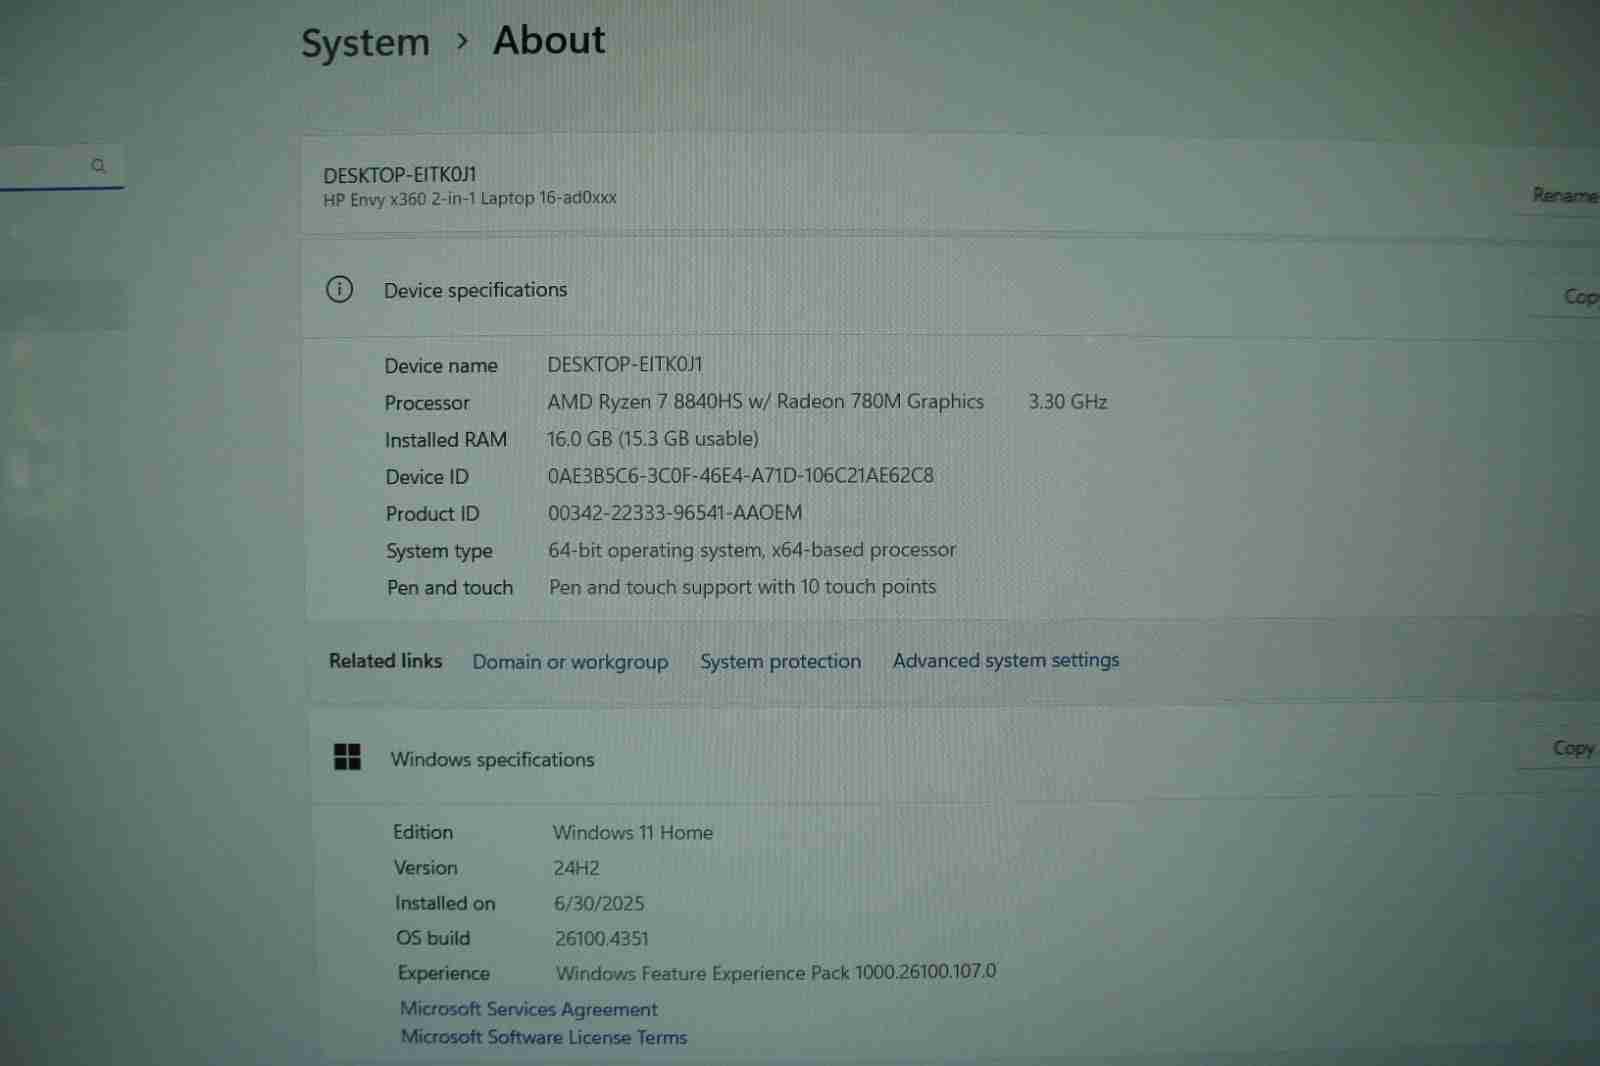The height and width of the screenshot is (1066, 1600).
Task: Collapse the Windows specifications section
Action: click(x=900, y=758)
